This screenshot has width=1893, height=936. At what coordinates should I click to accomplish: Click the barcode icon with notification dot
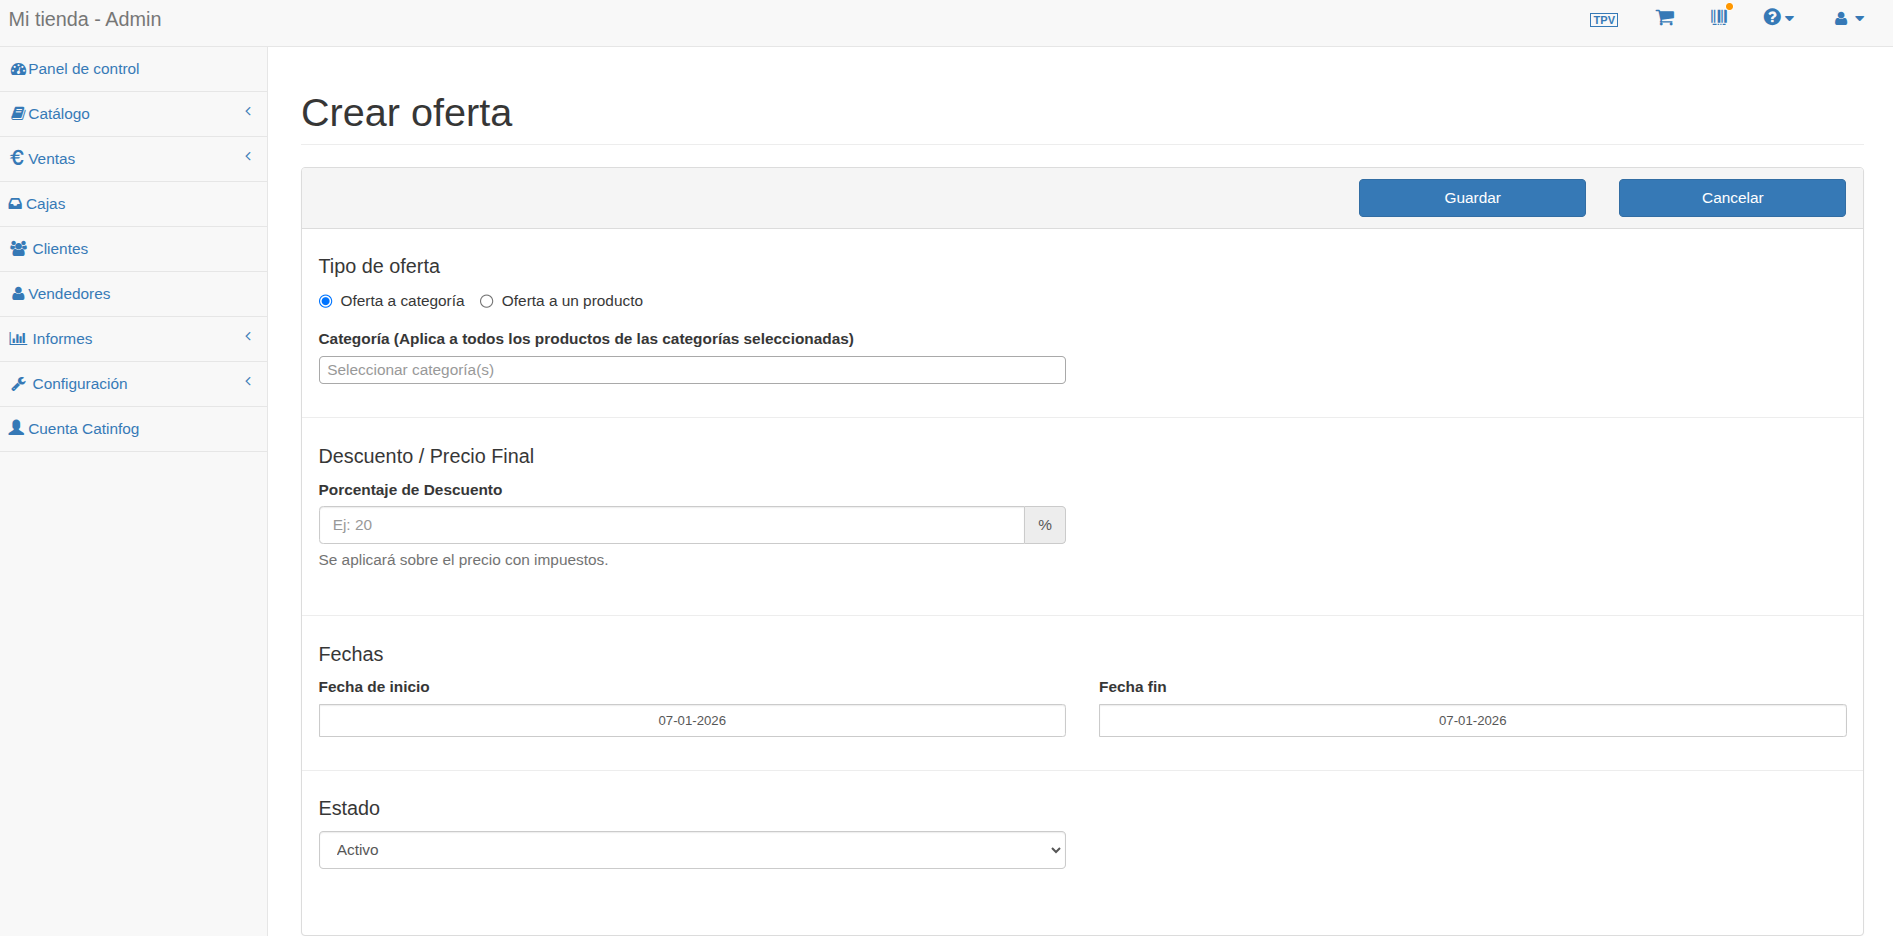point(1719,17)
